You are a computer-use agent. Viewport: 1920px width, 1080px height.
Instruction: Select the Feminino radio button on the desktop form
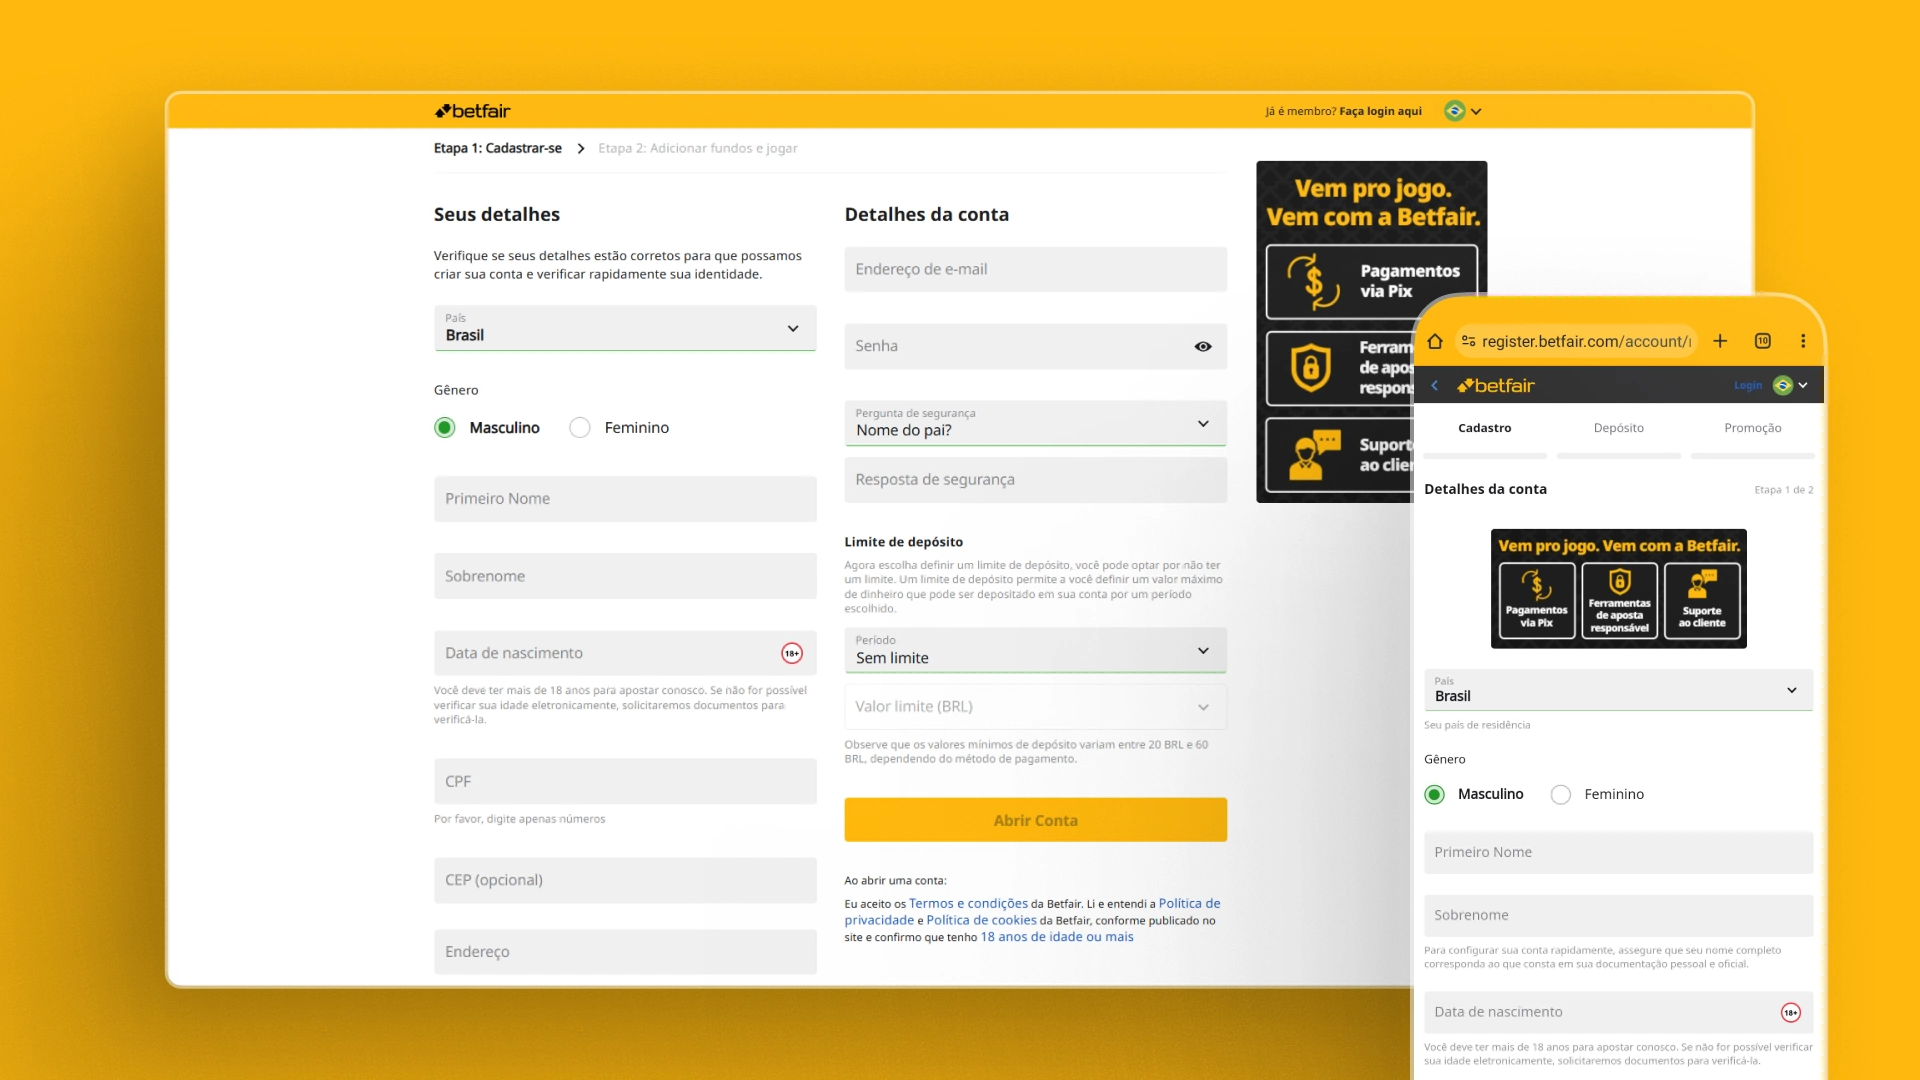pos(580,428)
